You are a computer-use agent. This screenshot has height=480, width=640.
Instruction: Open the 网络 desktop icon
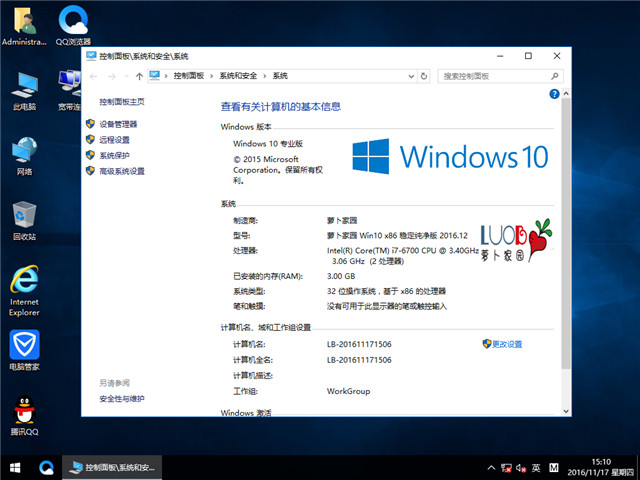[24, 156]
